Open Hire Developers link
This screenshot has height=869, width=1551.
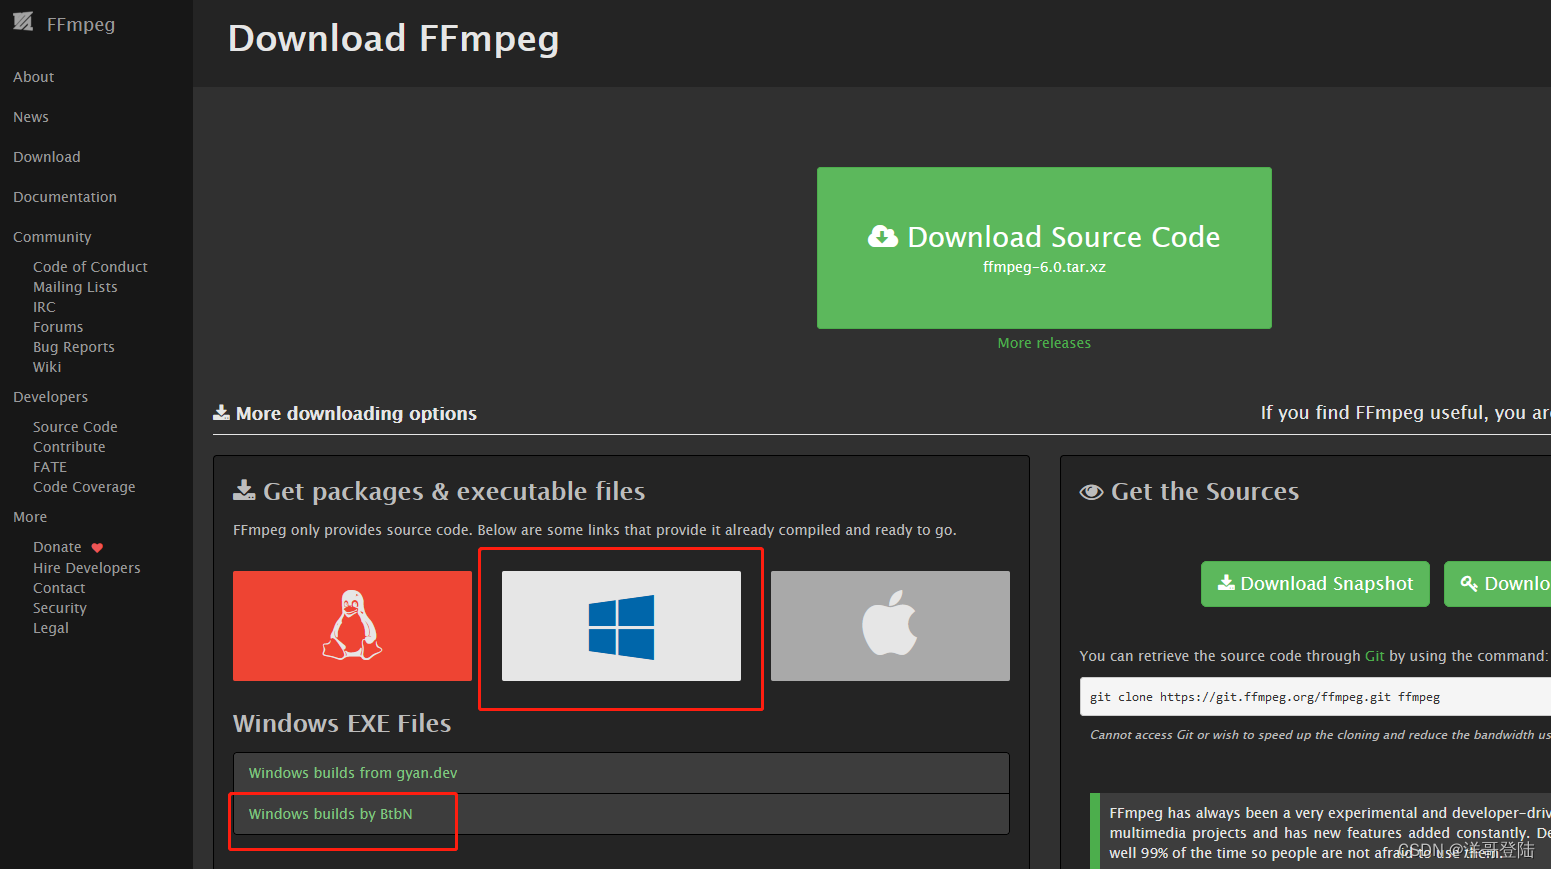tap(87, 568)
